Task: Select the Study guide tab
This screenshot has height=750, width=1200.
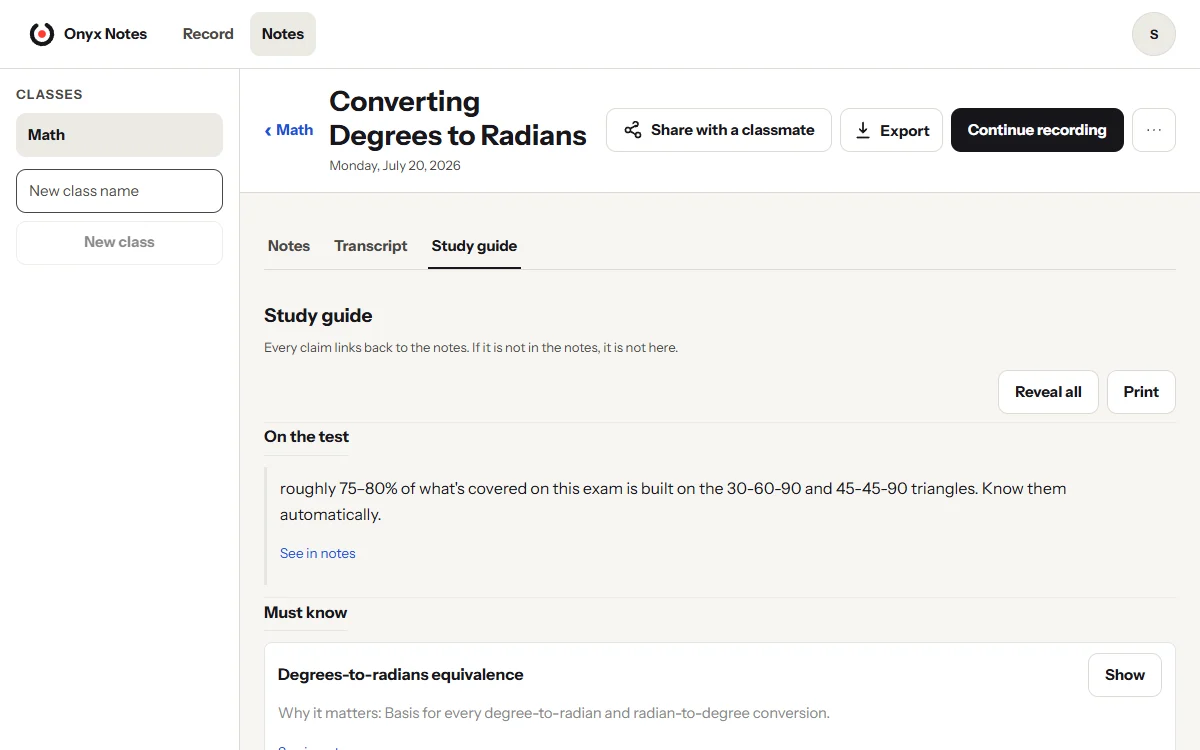Action: point(474,246)
